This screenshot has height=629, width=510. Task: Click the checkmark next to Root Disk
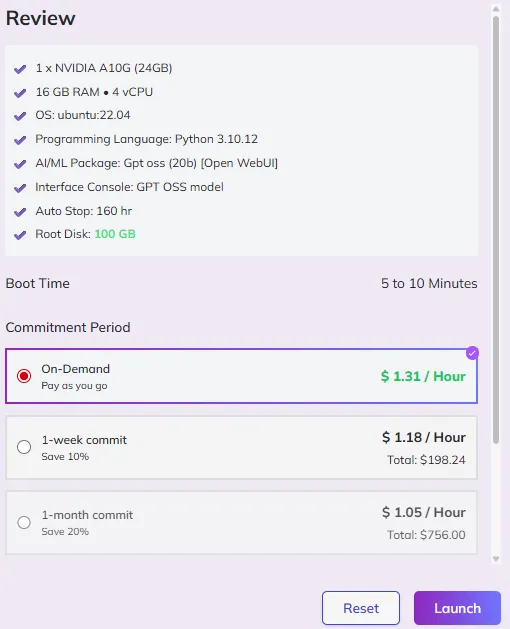click(x=20, y=235)
